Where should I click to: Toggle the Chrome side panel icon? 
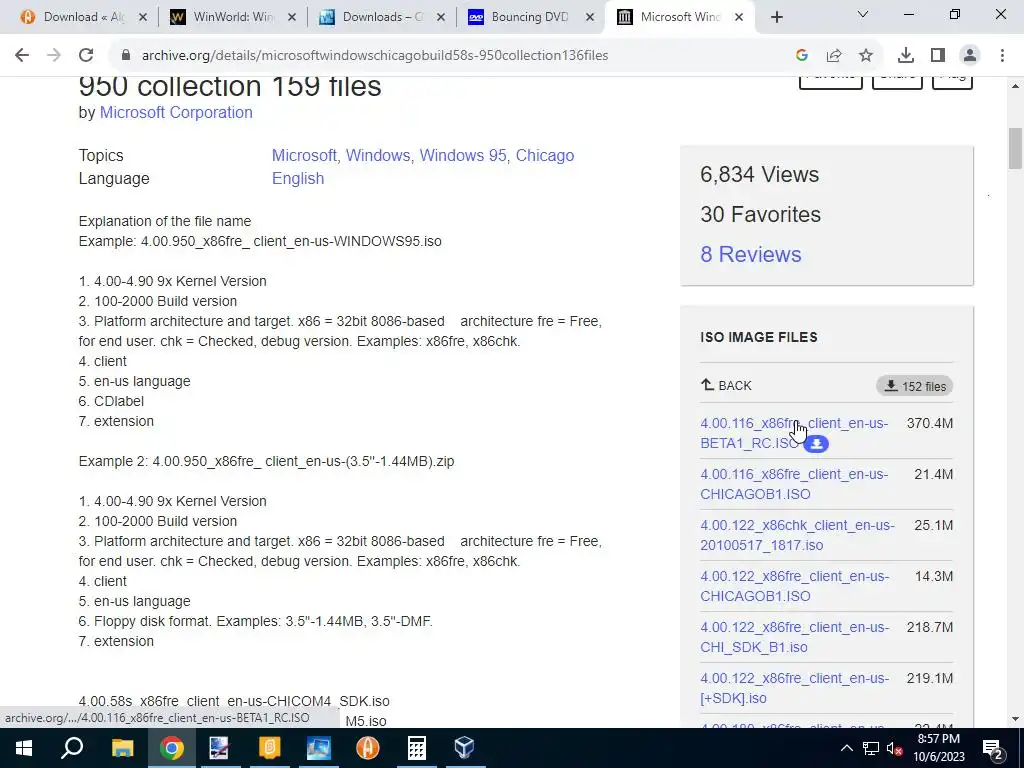pyautogui.click(x=938, y=56)
